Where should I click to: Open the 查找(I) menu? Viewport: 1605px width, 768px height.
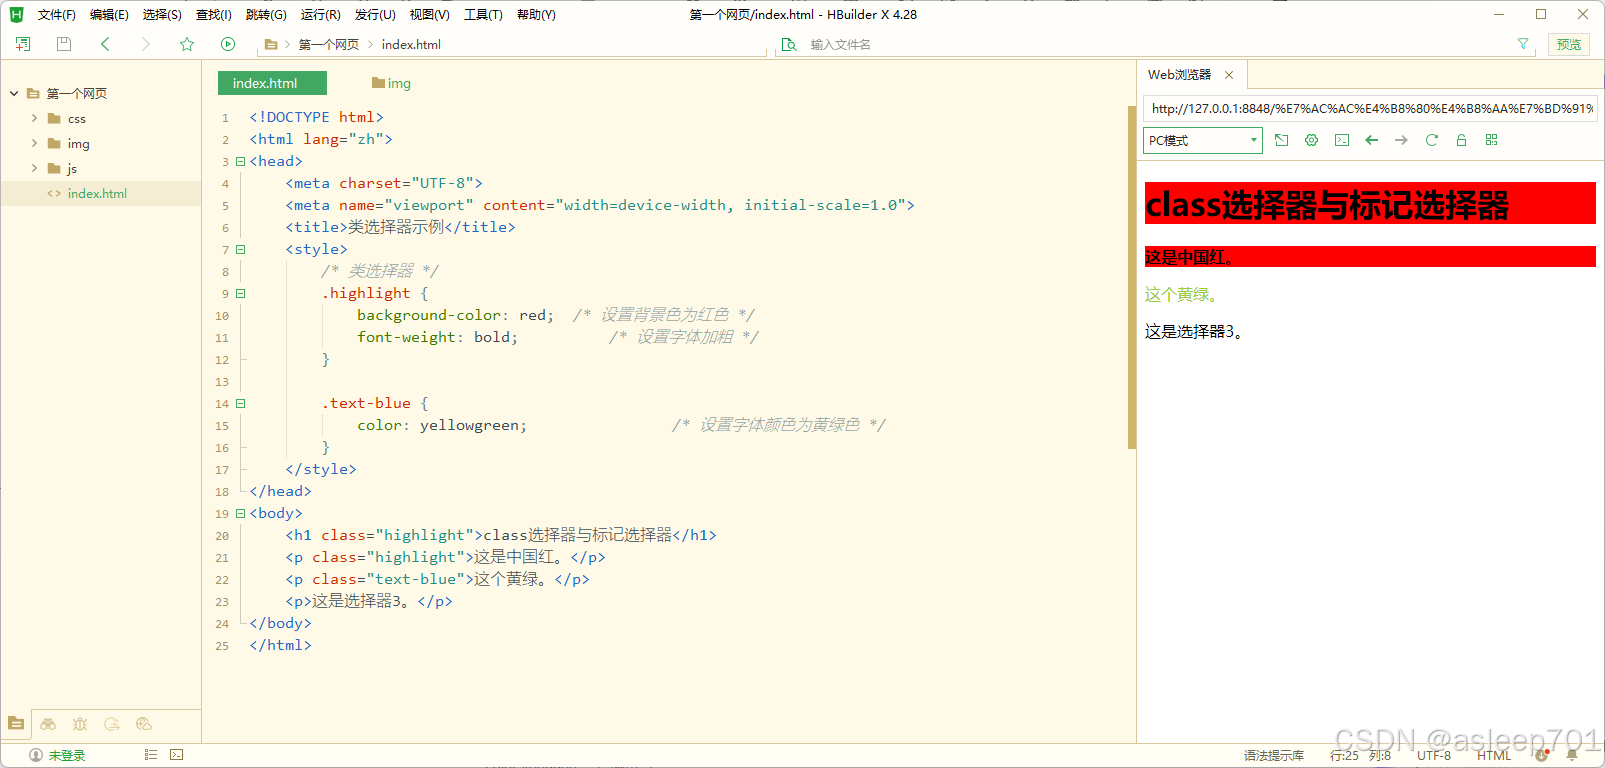[x=214, y=15]
